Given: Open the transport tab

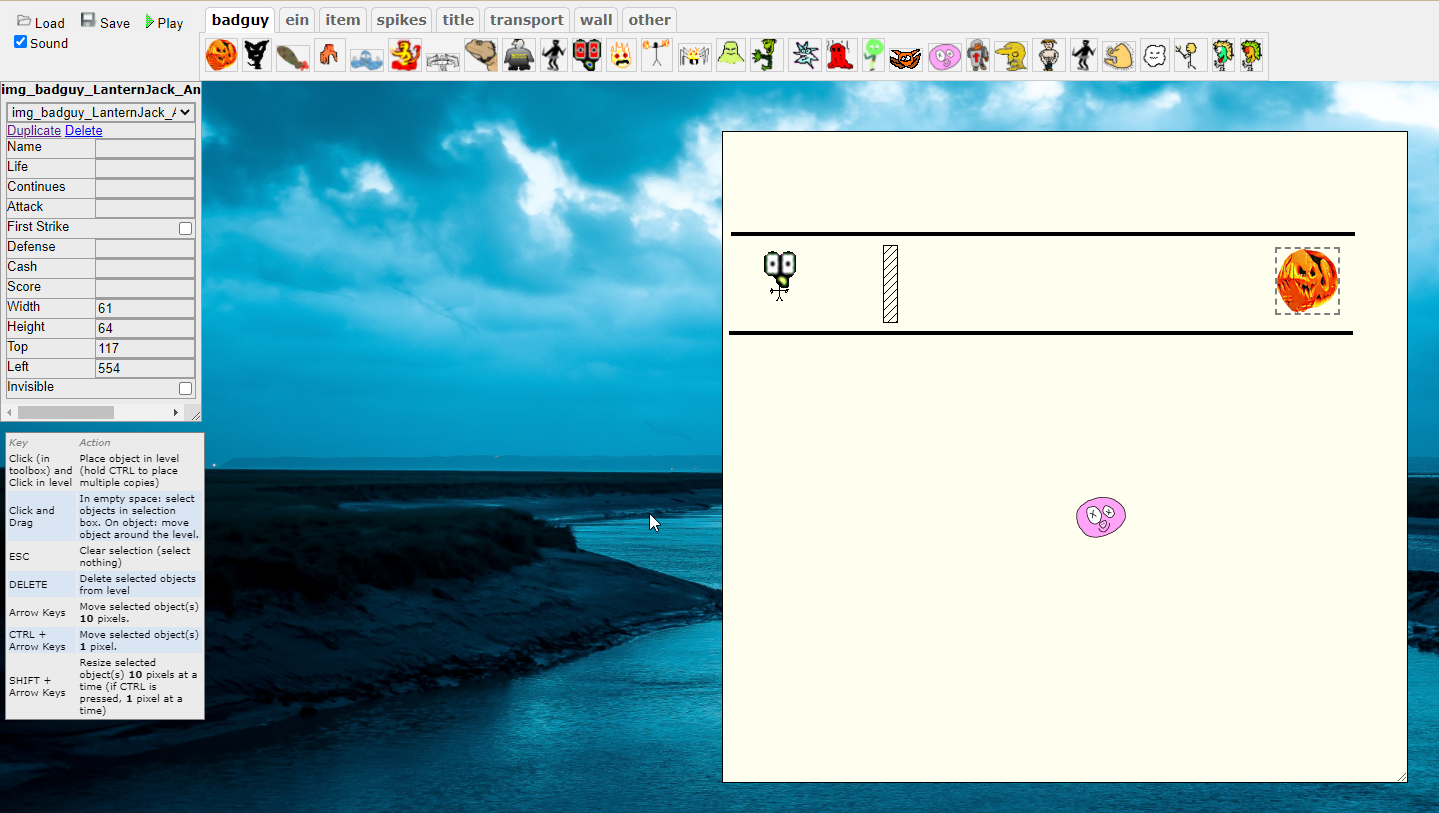Looking at the screenshot, I should point(526,20).
